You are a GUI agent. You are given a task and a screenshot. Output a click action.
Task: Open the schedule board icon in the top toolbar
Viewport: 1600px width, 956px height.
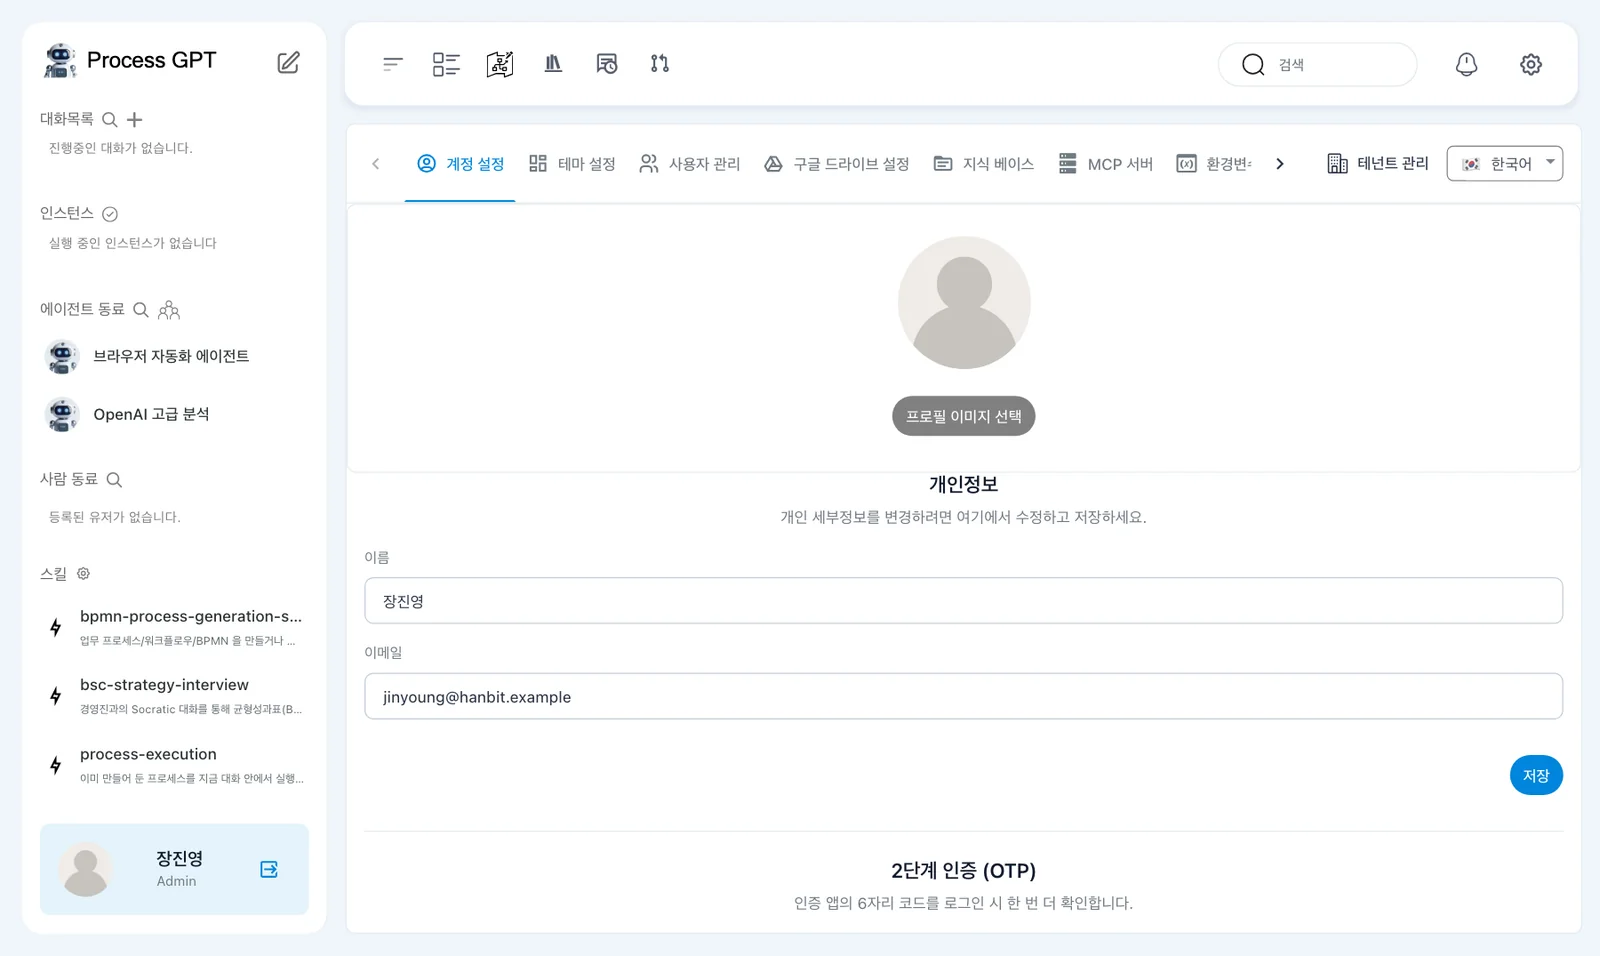[x=607, y=64]
